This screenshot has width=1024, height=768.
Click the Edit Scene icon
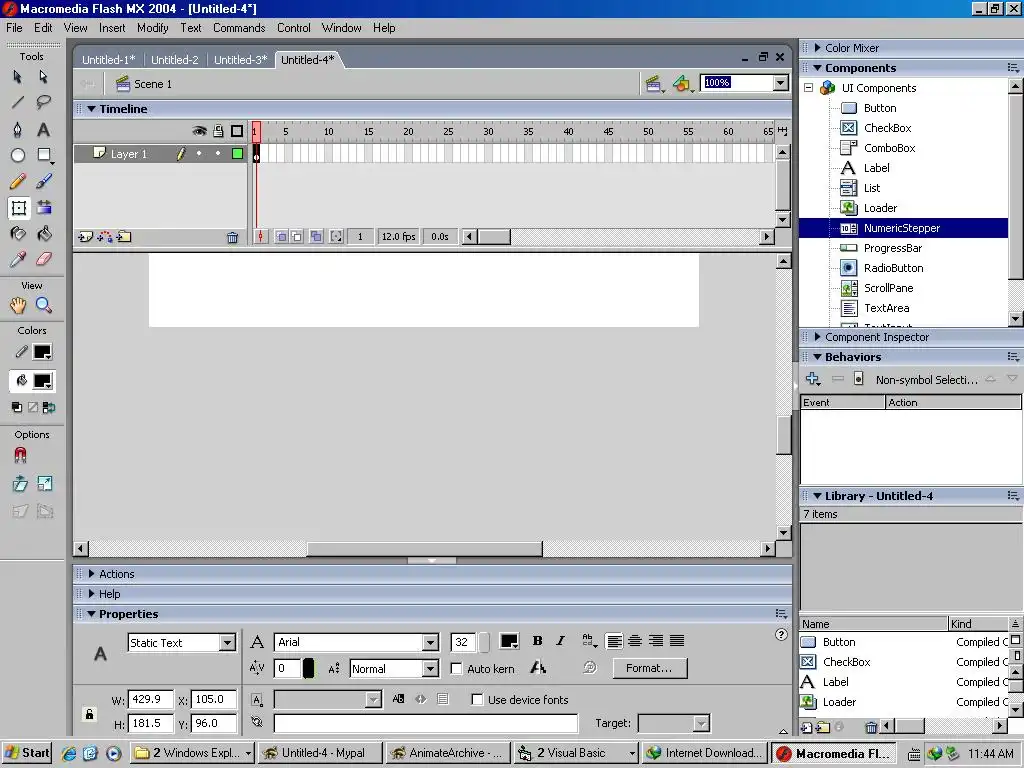[653, 84]
